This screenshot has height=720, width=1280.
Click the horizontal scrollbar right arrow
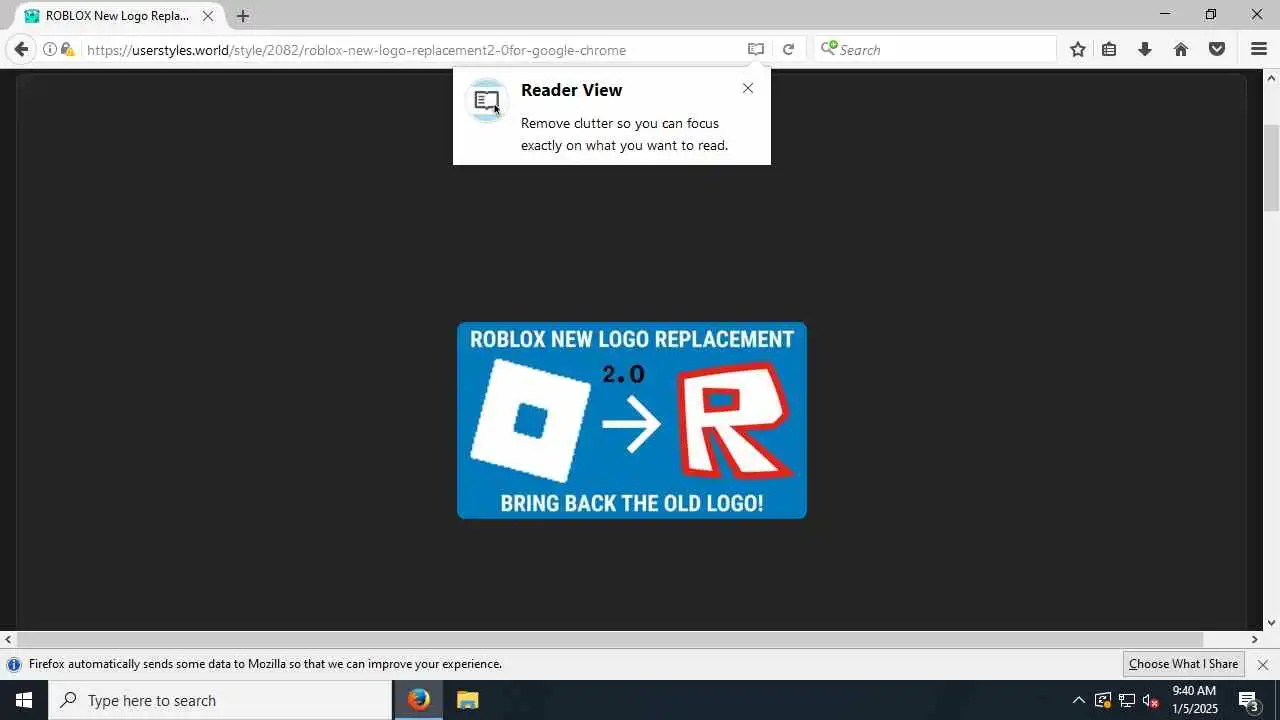[x=1255, y=639]
